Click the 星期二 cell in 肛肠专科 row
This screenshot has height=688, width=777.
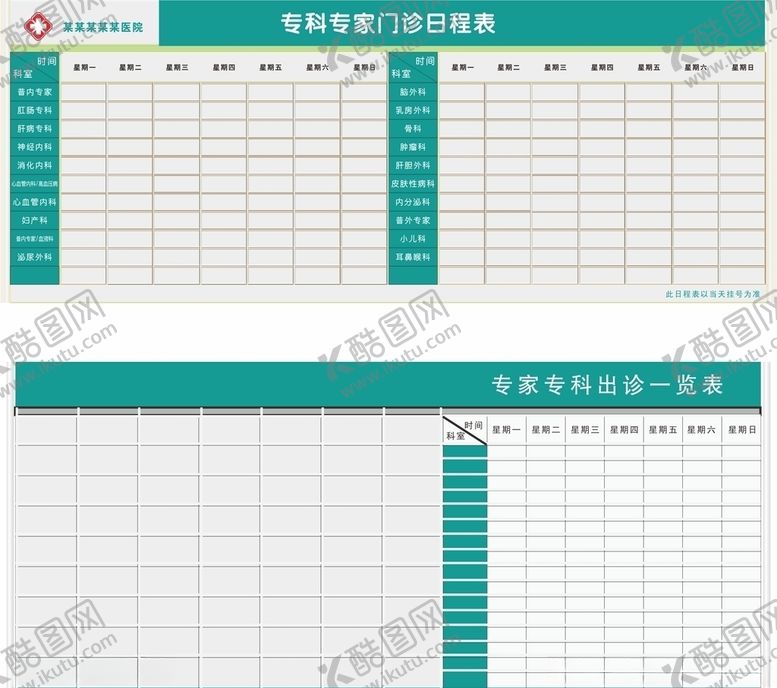point(130,111)
